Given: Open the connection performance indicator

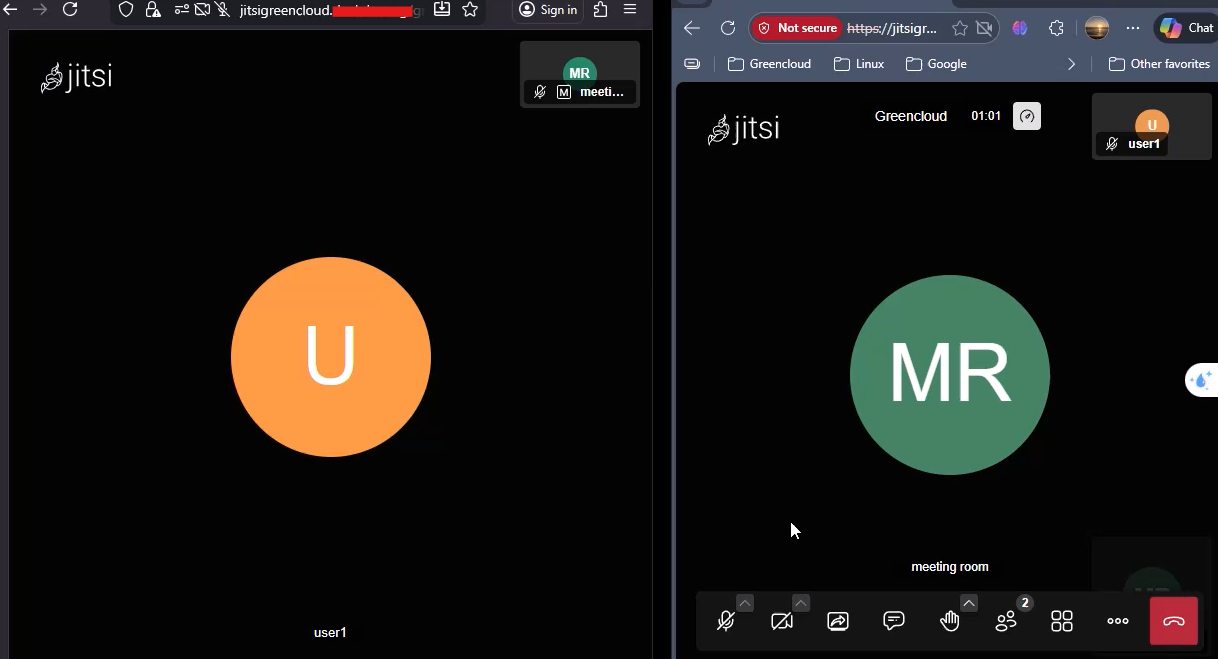Looking at the screenshot, I should [1027, 116].
